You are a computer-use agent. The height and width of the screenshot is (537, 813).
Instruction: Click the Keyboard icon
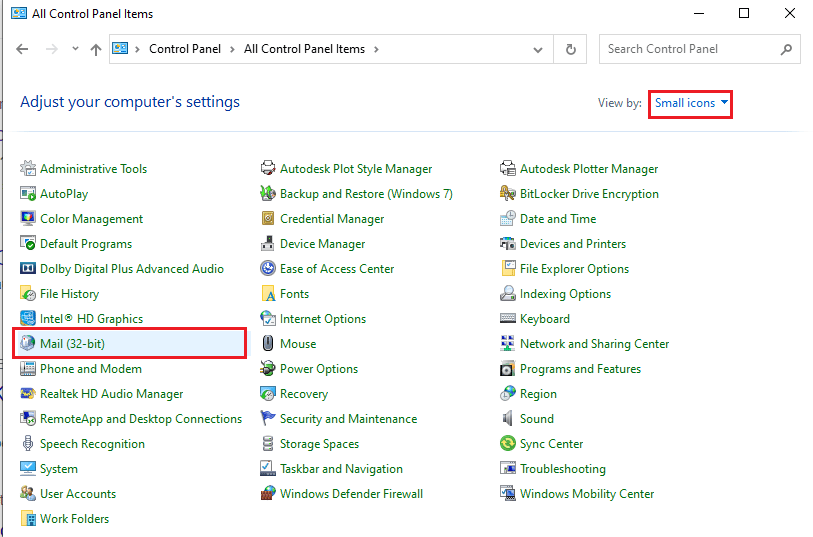pyautogui.click(x=508, y=318)
